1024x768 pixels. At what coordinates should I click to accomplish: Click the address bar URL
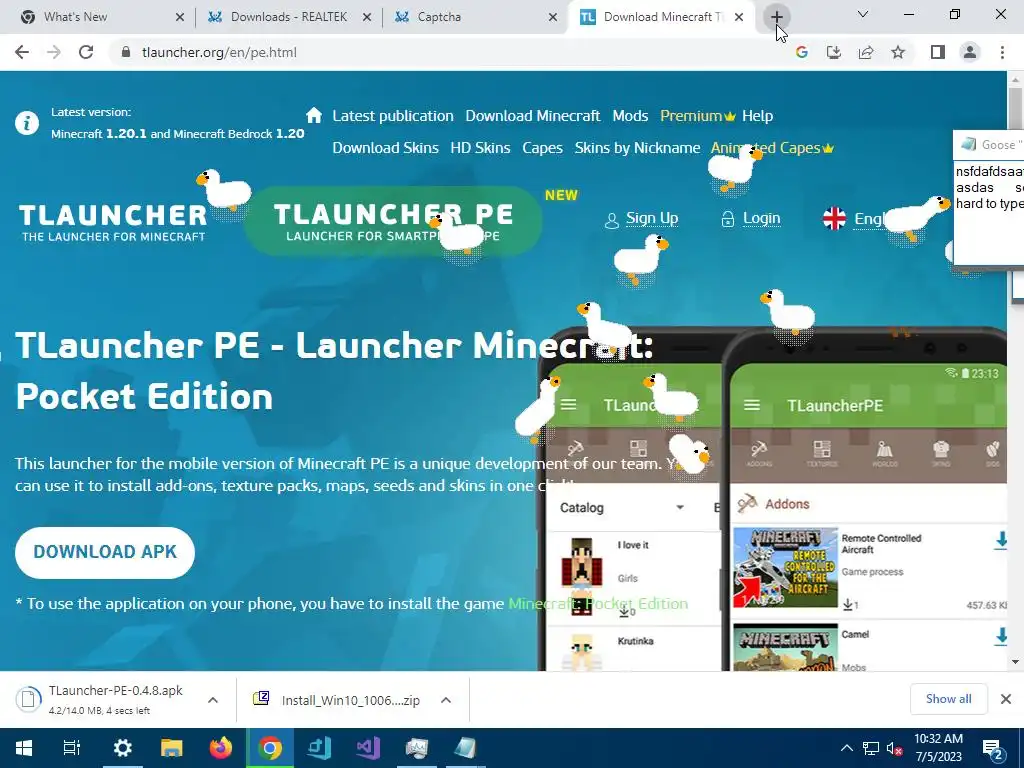pyautogui.click(x=219, y=52)
